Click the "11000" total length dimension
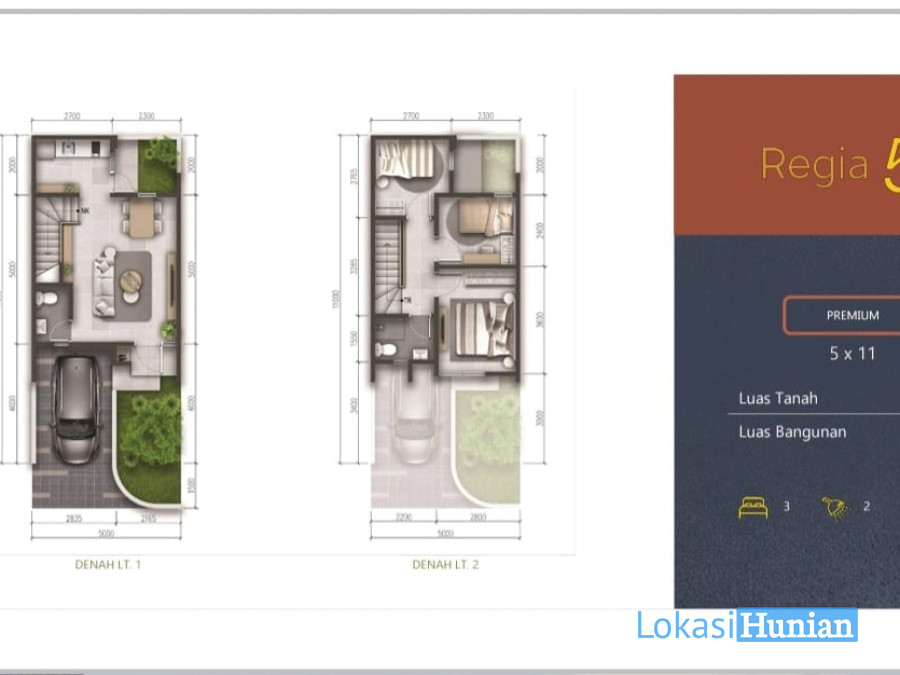 click(x=336, y=299)
